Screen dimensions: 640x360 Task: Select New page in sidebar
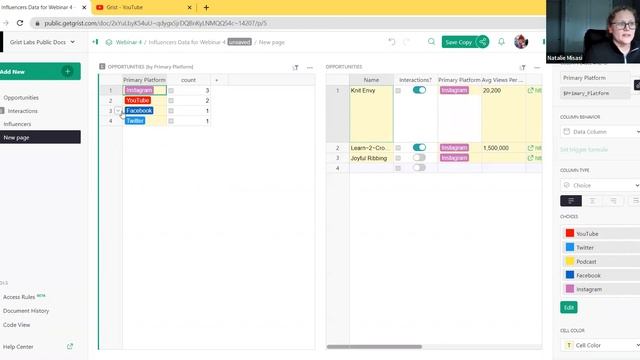coord(40,137)
